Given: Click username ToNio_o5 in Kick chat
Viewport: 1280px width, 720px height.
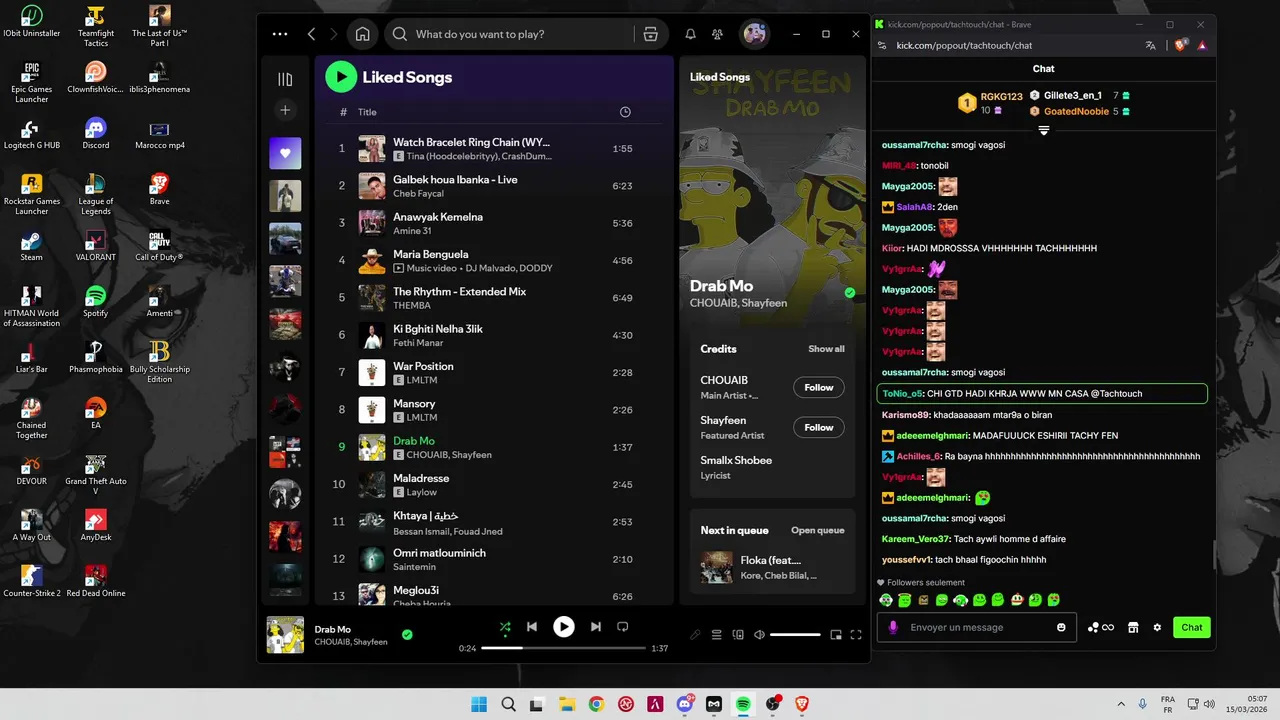Looking at the screenshot, I should tap(902, 393).
